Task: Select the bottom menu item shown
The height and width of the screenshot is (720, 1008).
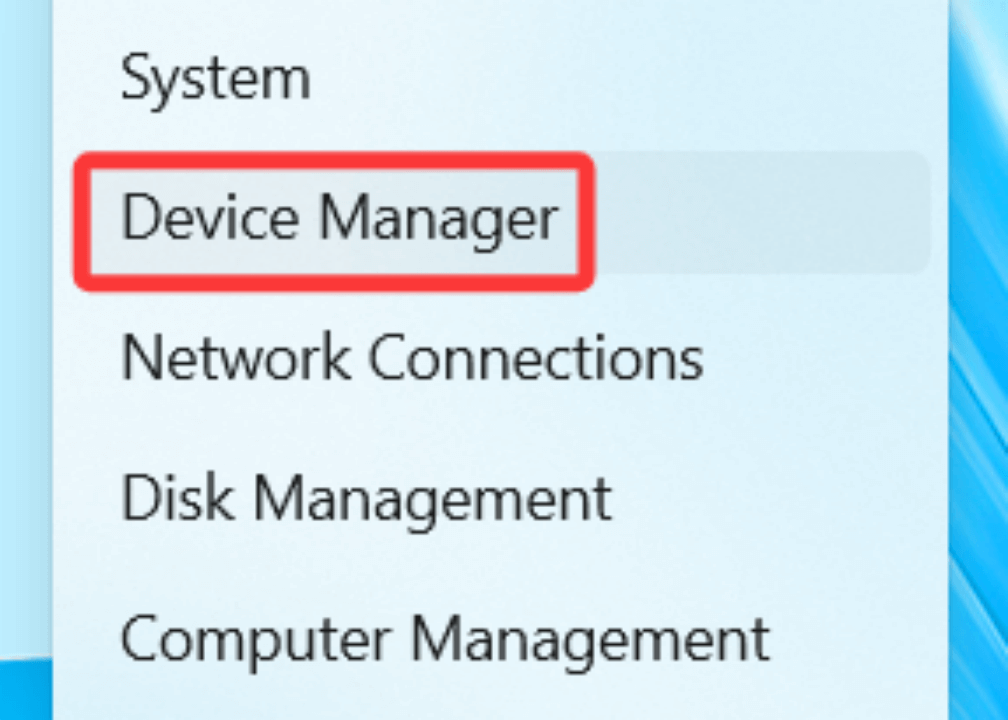Action: click(446, 638)
